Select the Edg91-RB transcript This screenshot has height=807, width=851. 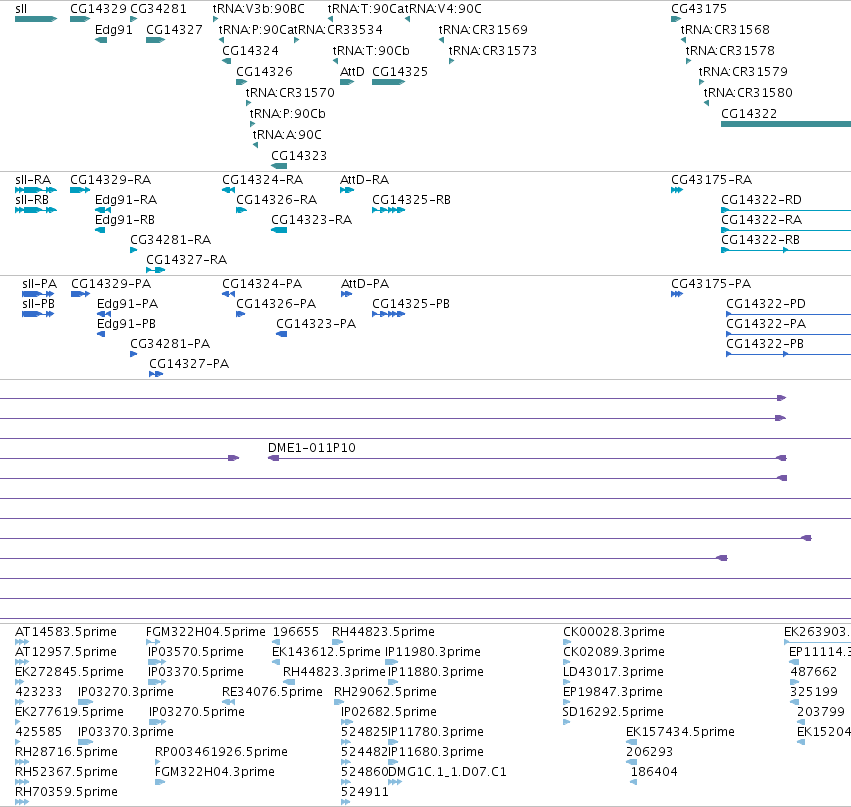coord(100,230)
